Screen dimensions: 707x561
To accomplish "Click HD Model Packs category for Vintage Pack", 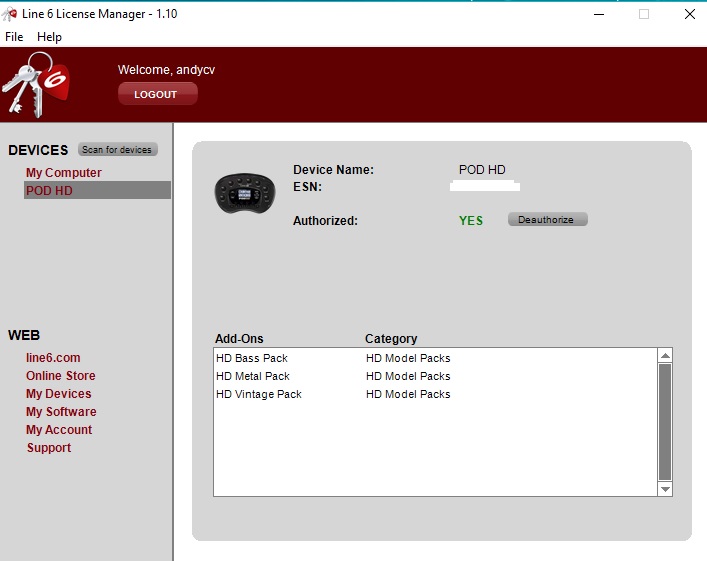I will pyautogui.click(x=408, y=394).
